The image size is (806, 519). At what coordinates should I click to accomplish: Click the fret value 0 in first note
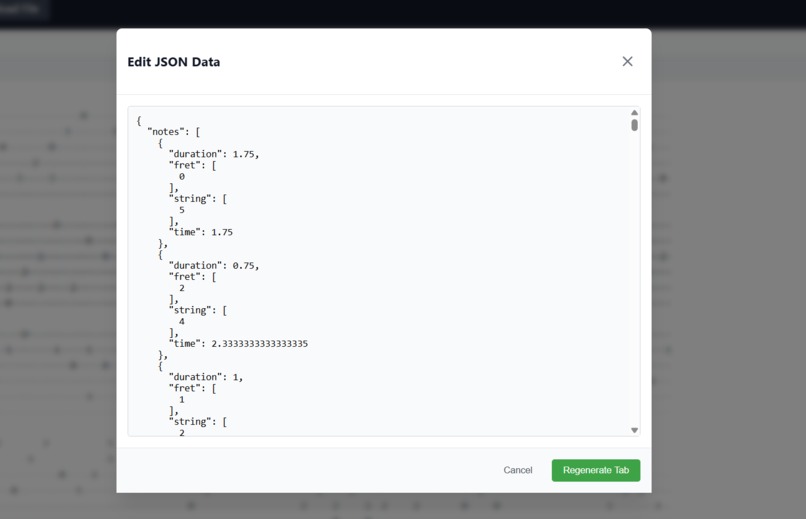(x=182, y=177)
